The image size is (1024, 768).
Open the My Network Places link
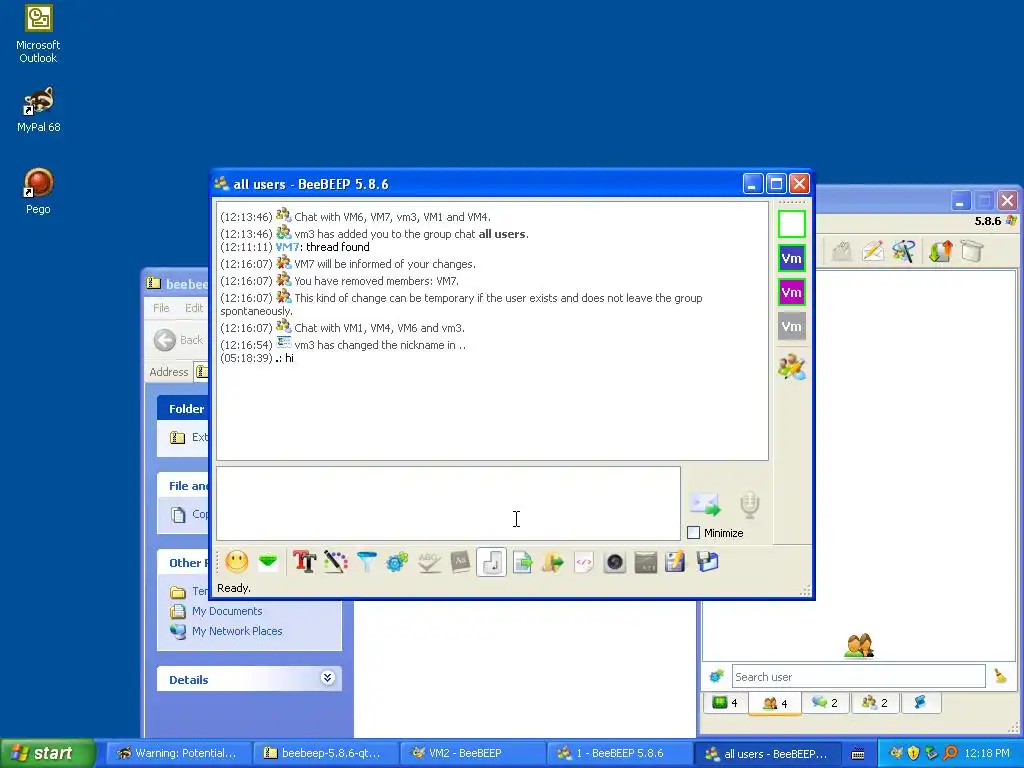[237, 632]
